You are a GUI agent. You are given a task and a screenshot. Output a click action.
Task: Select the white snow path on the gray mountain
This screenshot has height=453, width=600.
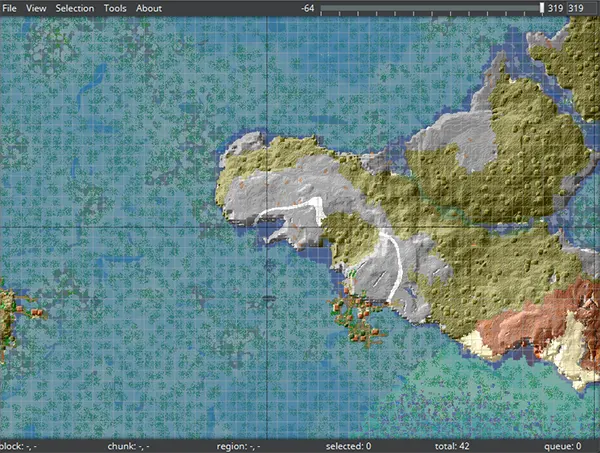tap(290, 211)
